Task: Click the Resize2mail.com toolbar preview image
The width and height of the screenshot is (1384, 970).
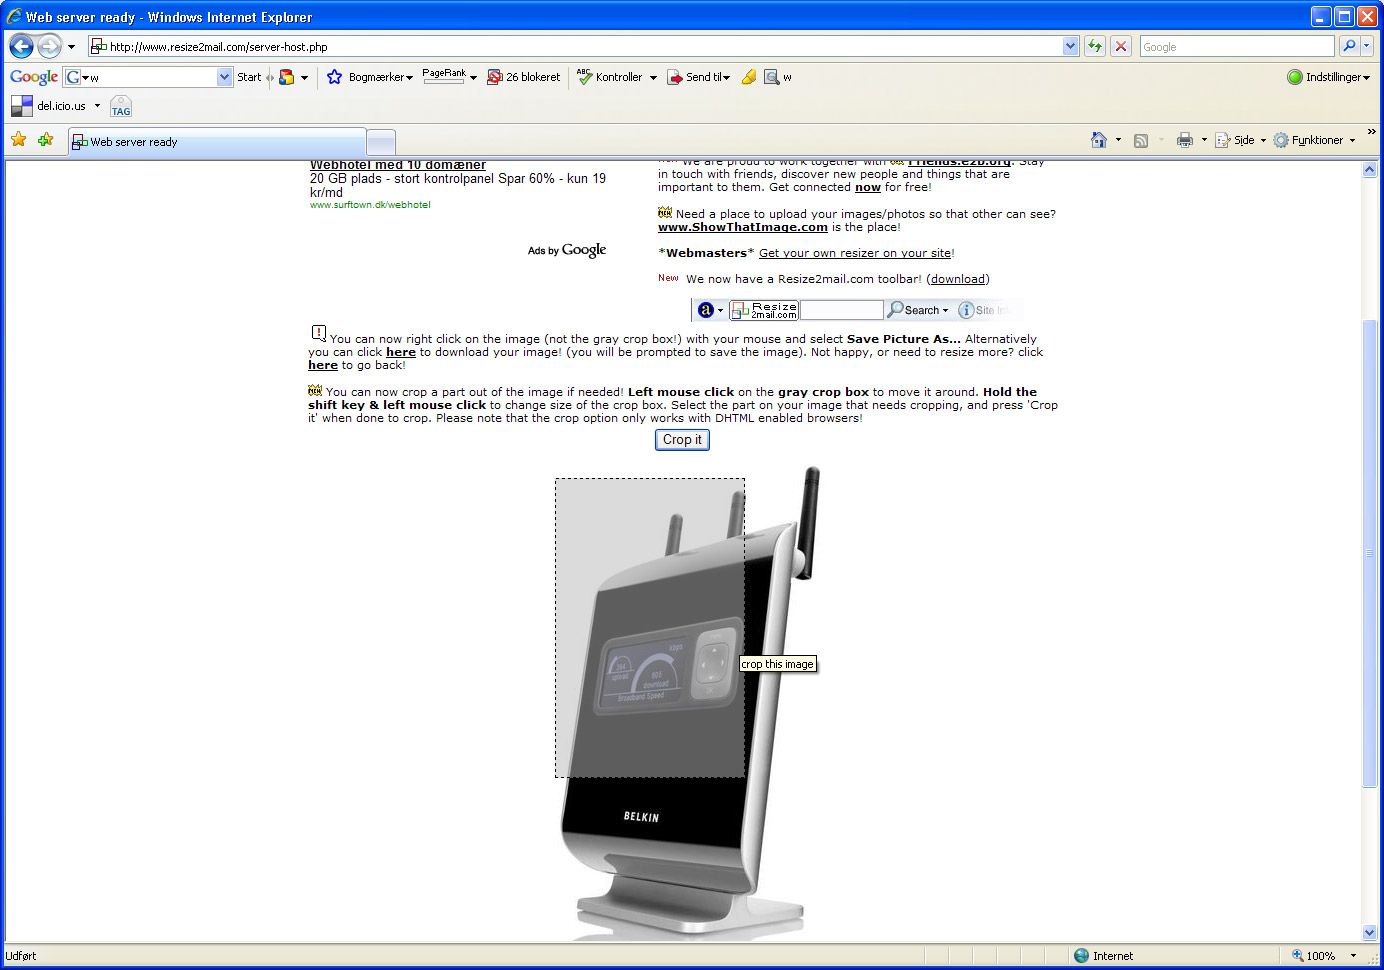Action: (x=856, y=310)
